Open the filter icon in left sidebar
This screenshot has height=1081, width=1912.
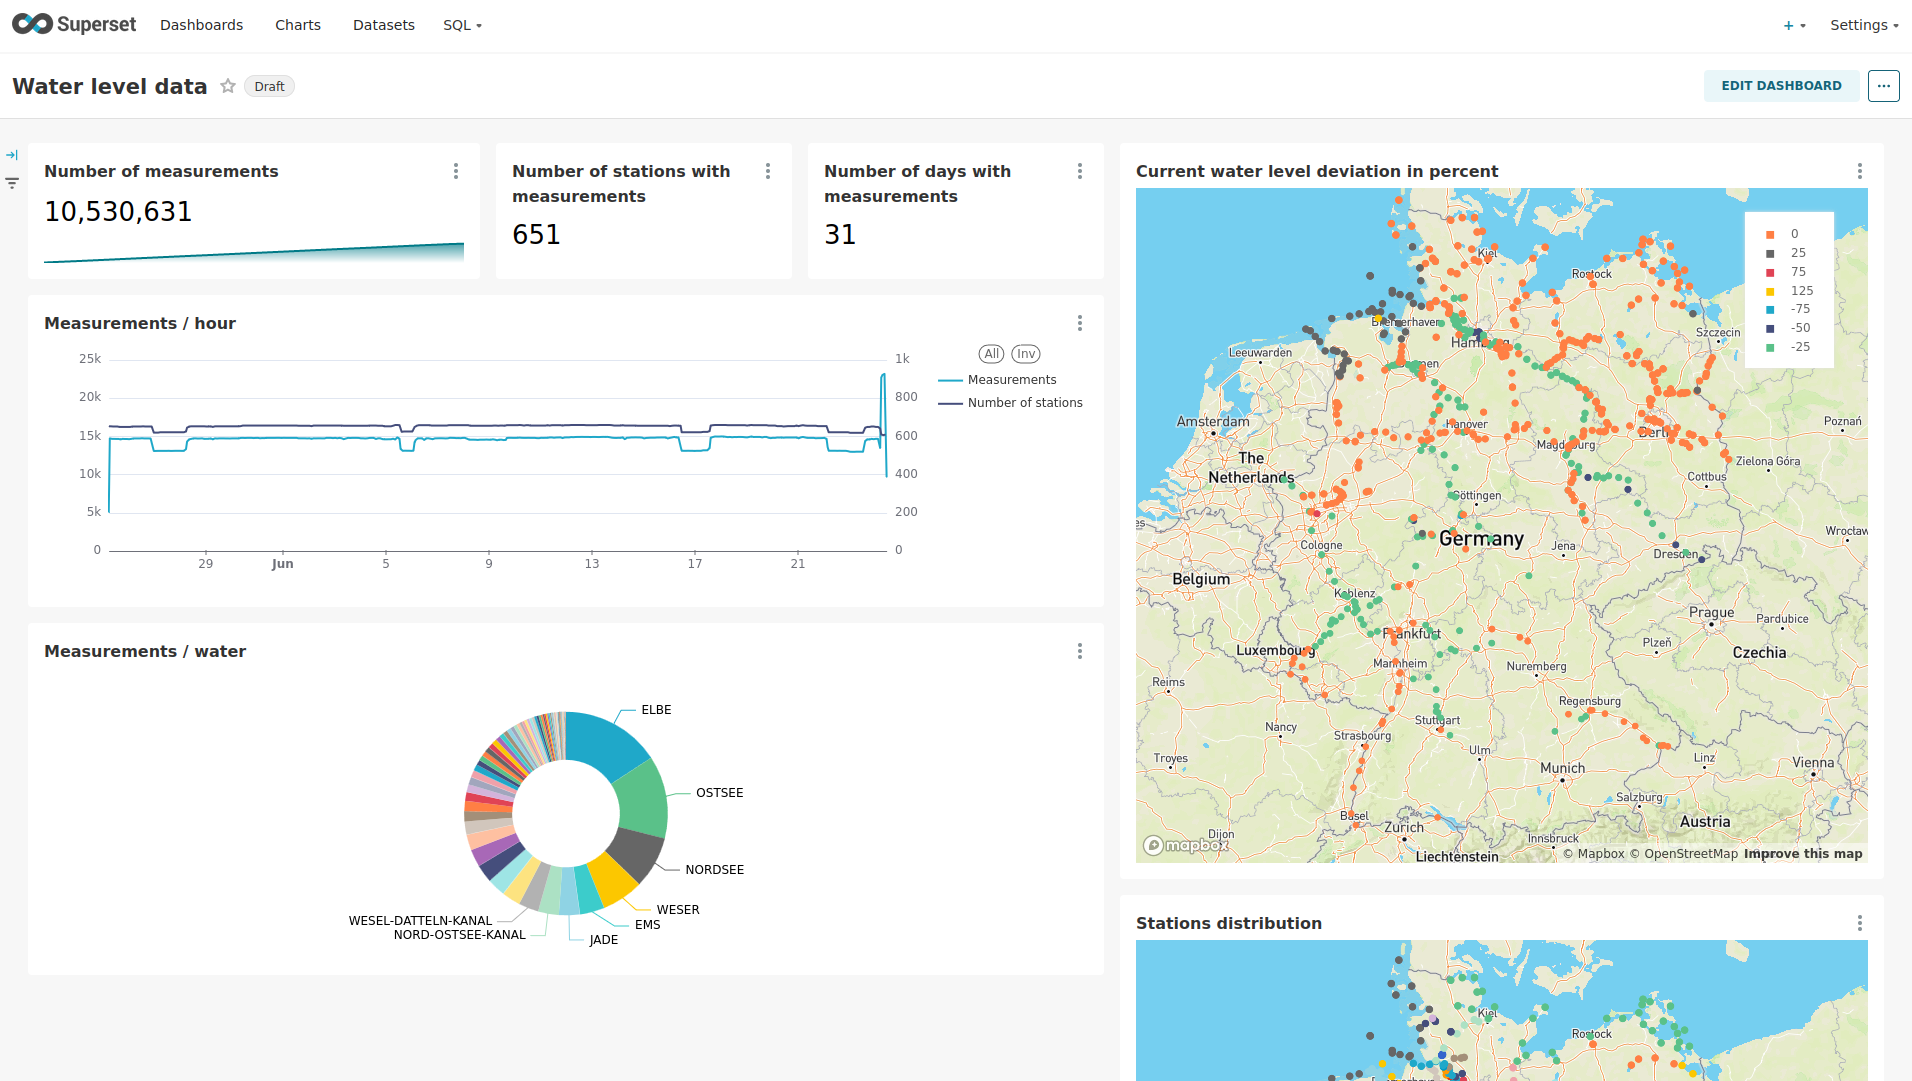tap(12, 183)
